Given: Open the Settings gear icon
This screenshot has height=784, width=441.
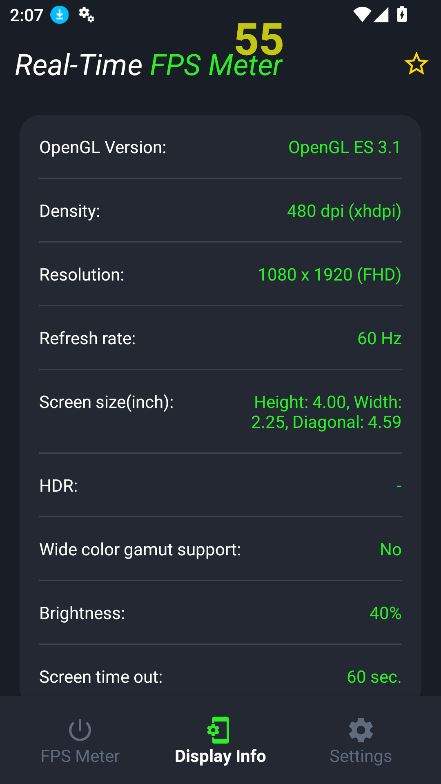Looking at the screenshot, I should tap(360, 730).
